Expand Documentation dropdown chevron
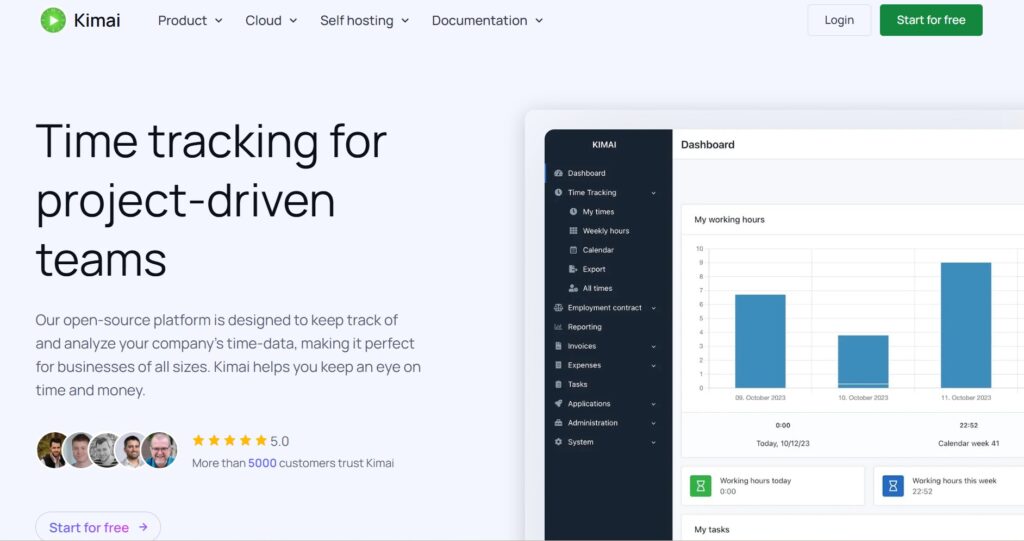Screen dimensions: 1024x541 tap(539, 21)
